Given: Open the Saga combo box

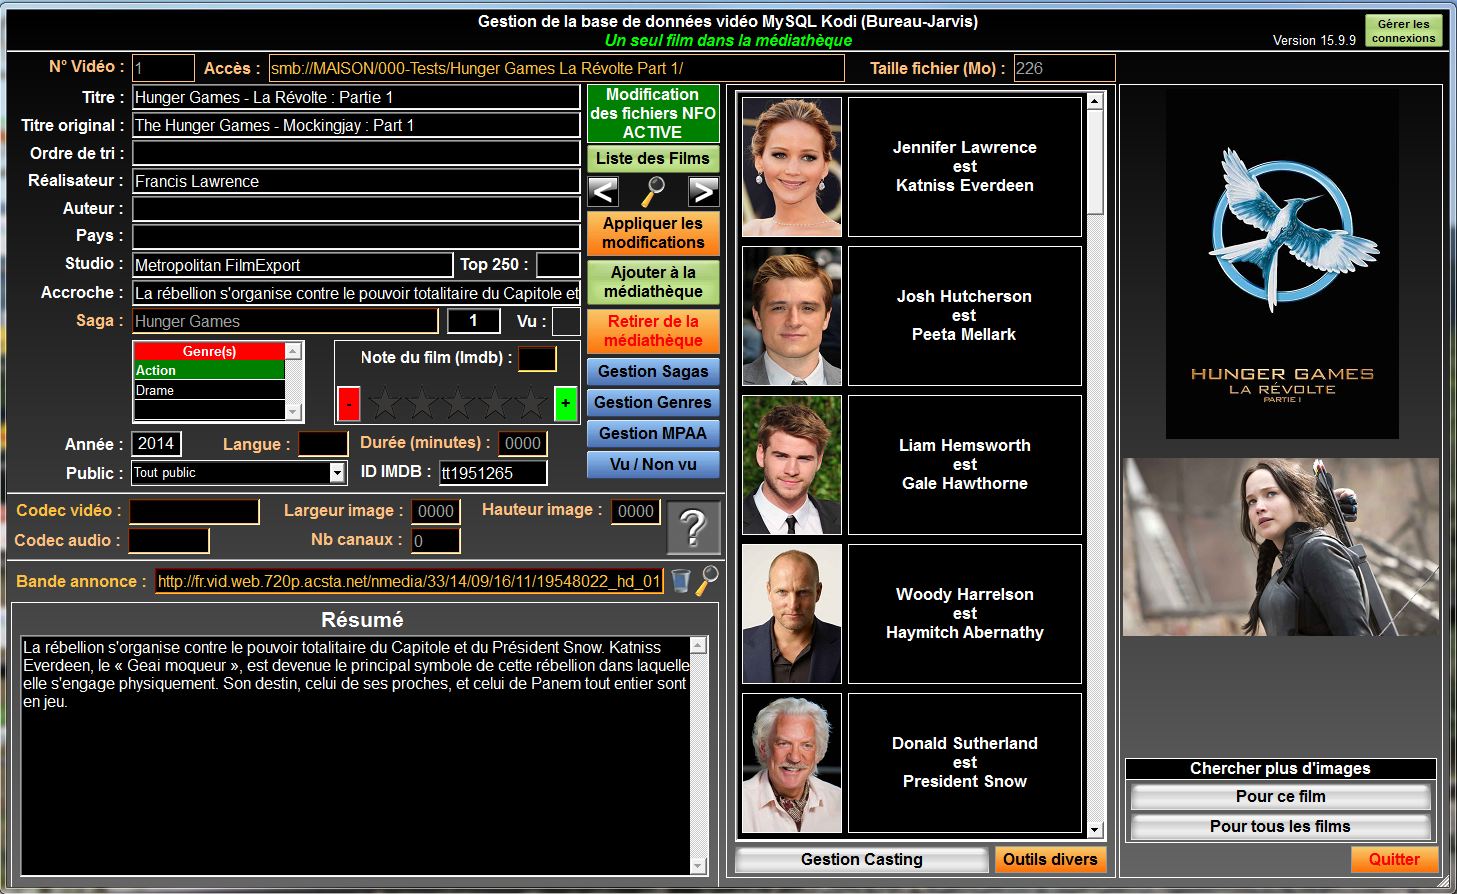Looking at the screenshot, I should pyautogui.click(x=285, y=321).
